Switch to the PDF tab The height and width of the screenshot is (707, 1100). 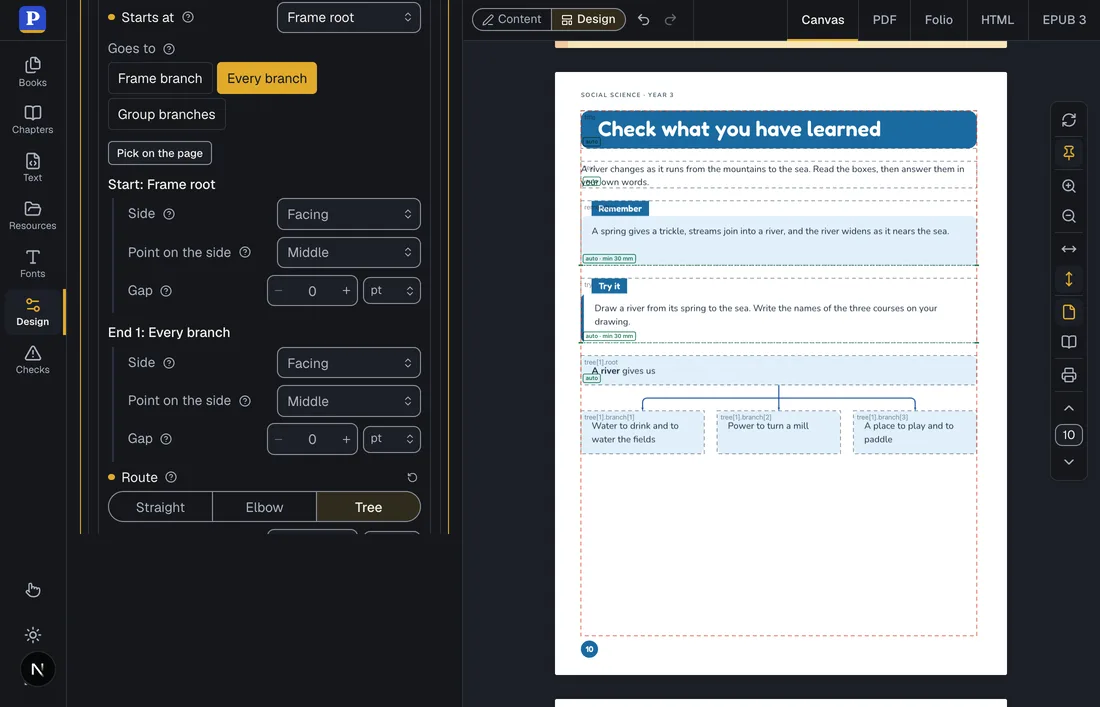[884, 20]
